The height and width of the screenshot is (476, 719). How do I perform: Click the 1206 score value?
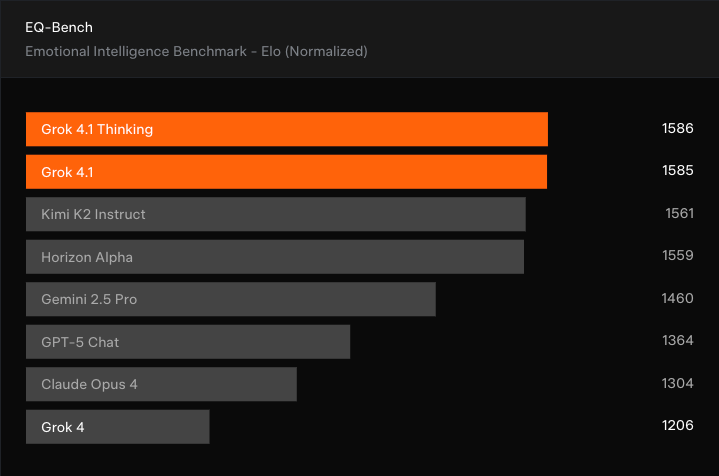(x=677, y=427)
